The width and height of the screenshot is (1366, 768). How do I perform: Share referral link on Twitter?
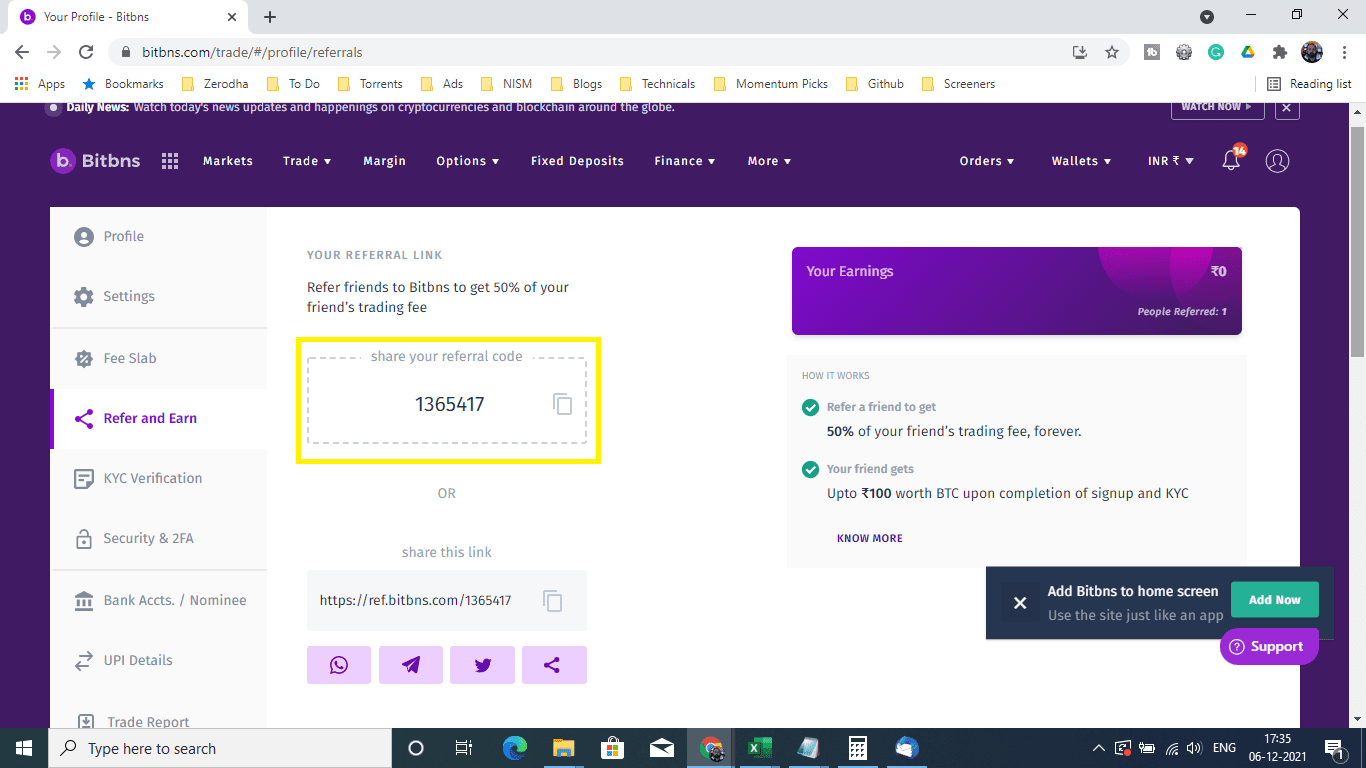pyautogui.click(x=482, y=664)
